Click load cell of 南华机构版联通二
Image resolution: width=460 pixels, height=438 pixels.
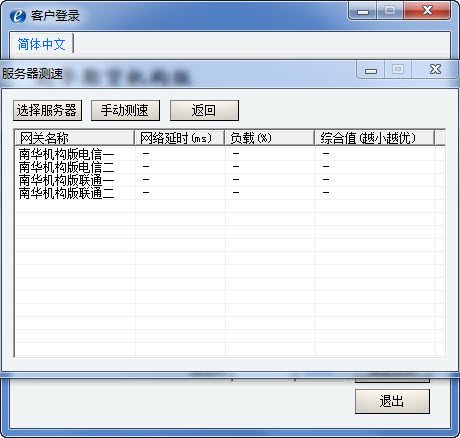pos(270,193)
